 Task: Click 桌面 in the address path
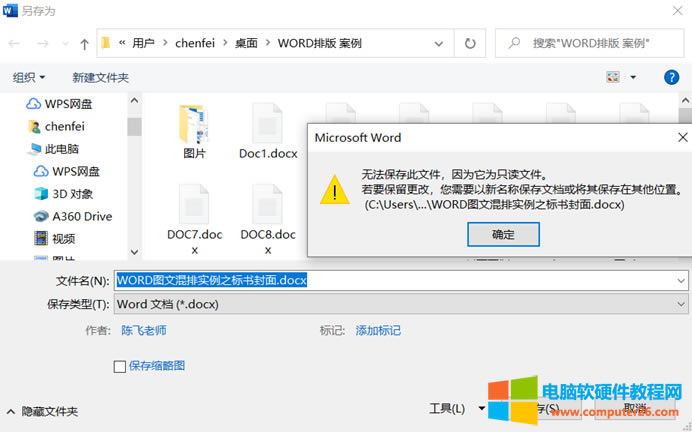(246, 43)
